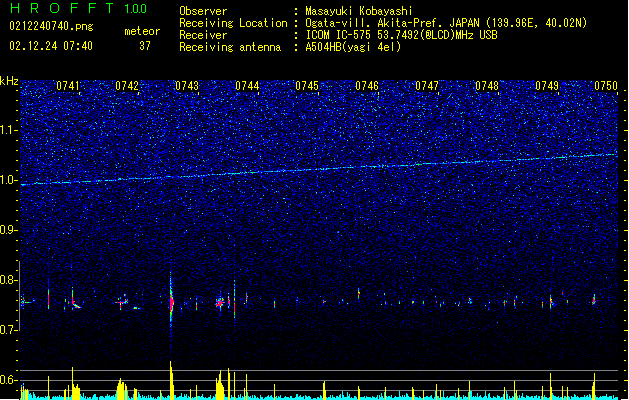Click the 0.6 kHz axis label

[9, 380]
